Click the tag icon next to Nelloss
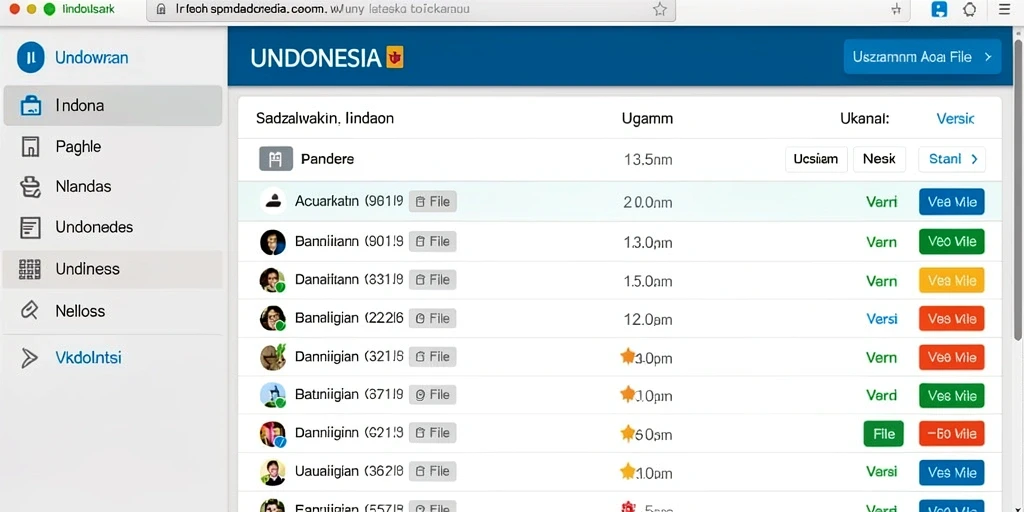Screen dimensions: 1024x512 click(x=29, y=310)
